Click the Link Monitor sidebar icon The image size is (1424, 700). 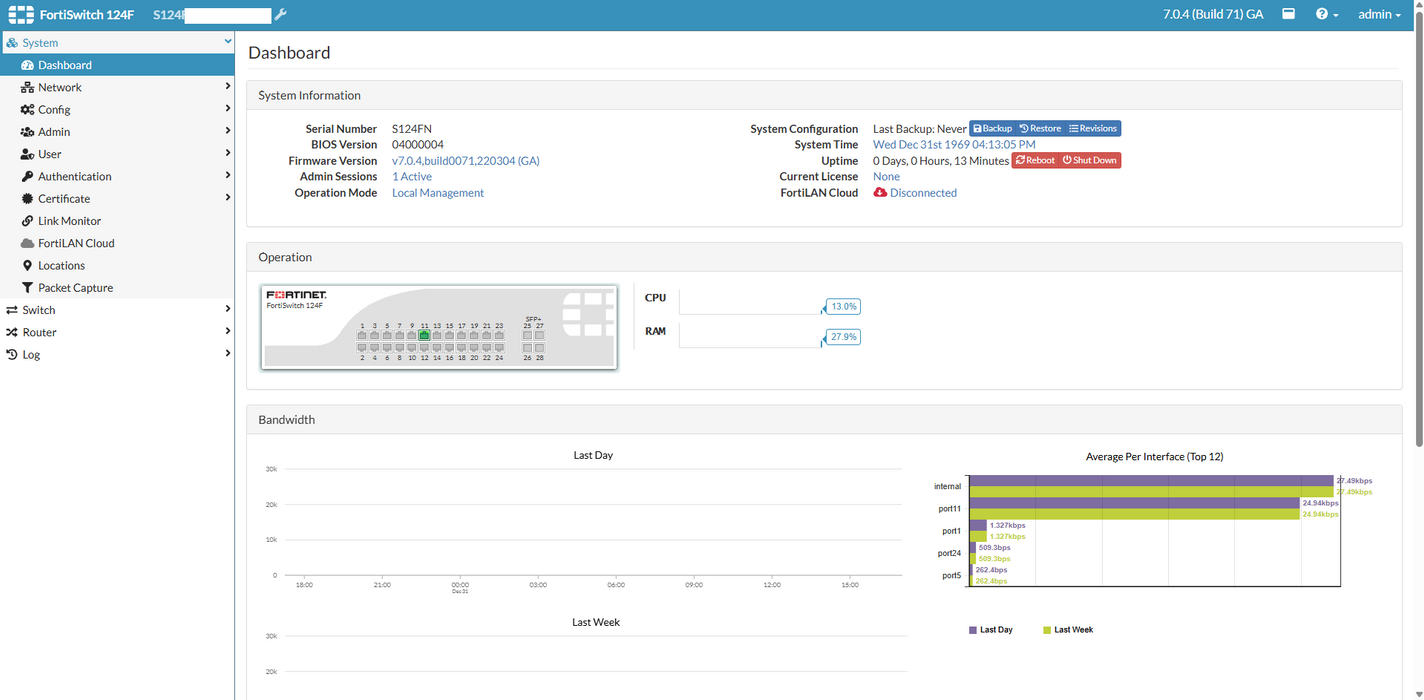tap(28, 221)
